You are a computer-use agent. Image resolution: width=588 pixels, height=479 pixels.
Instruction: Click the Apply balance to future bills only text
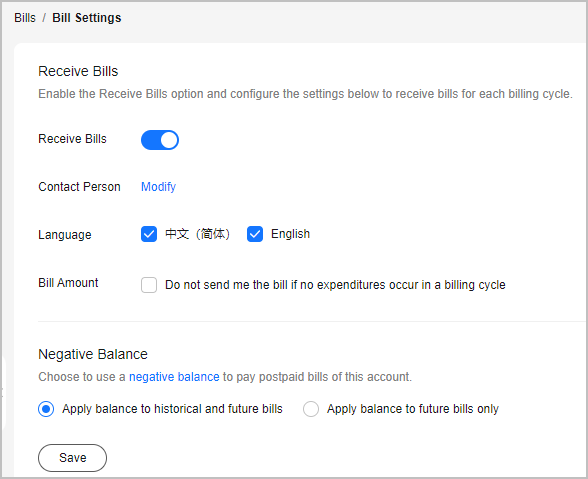click(x=412, y=409)
